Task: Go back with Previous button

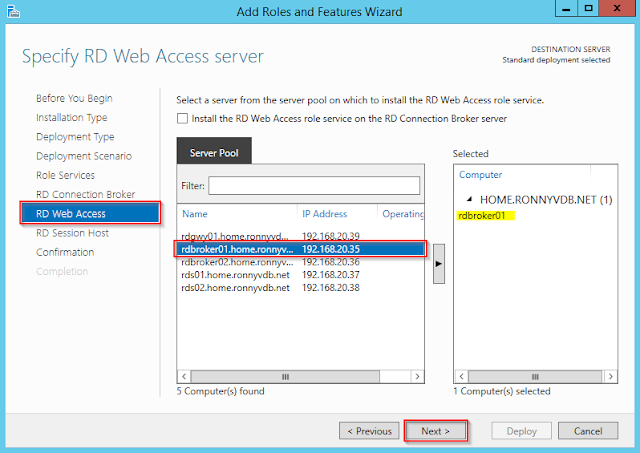Action: point(368,431)
